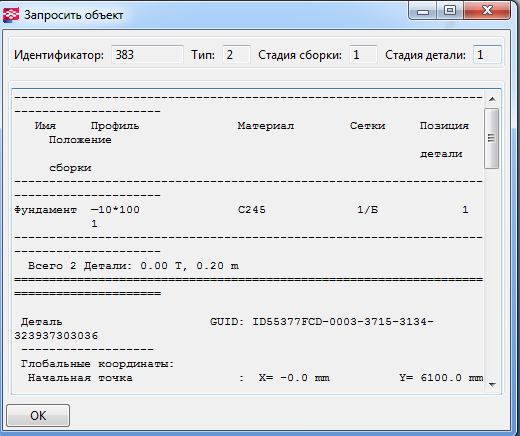Screen dimensions: 520x436
Task: Click the profile value —10*100
Action: (x=115, y=210)
